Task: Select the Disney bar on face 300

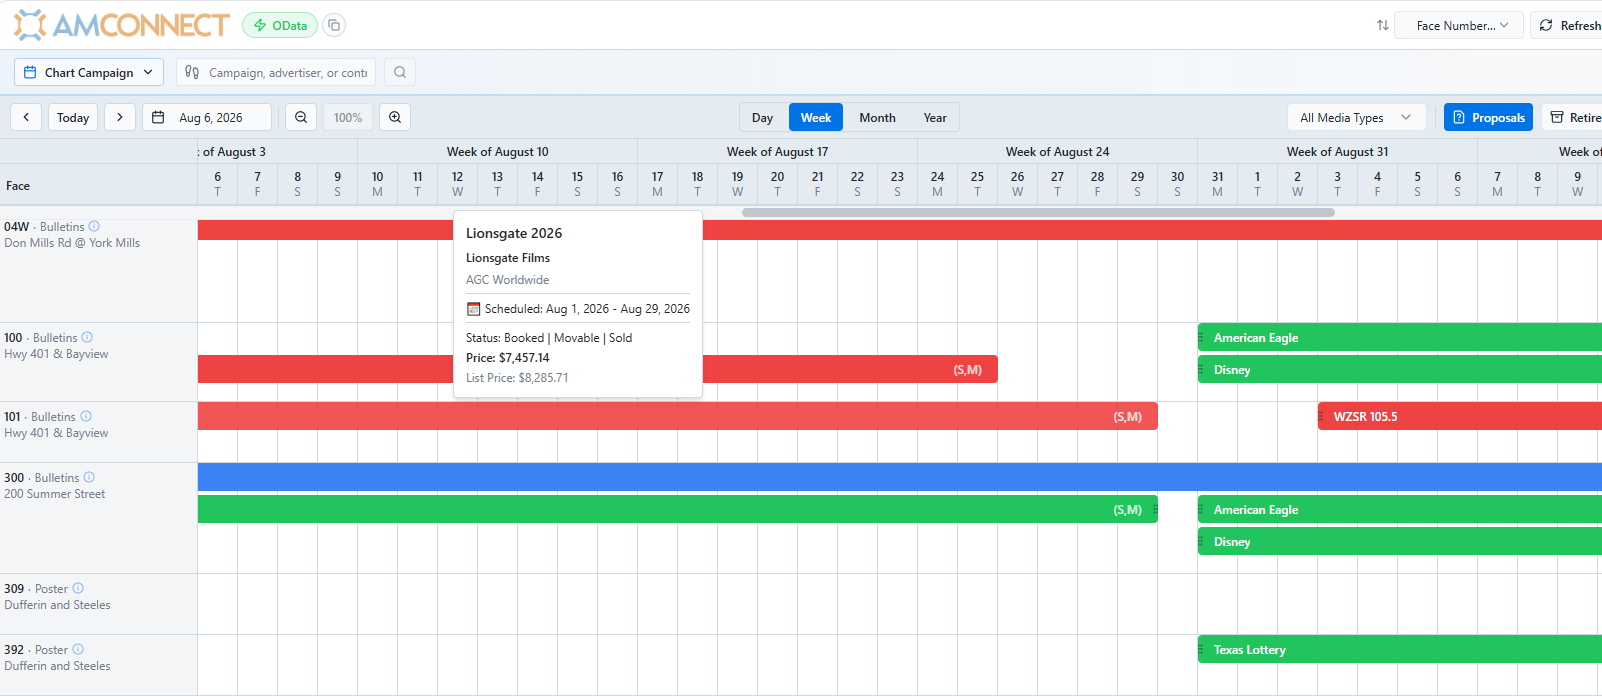Action: [1400, 542]
